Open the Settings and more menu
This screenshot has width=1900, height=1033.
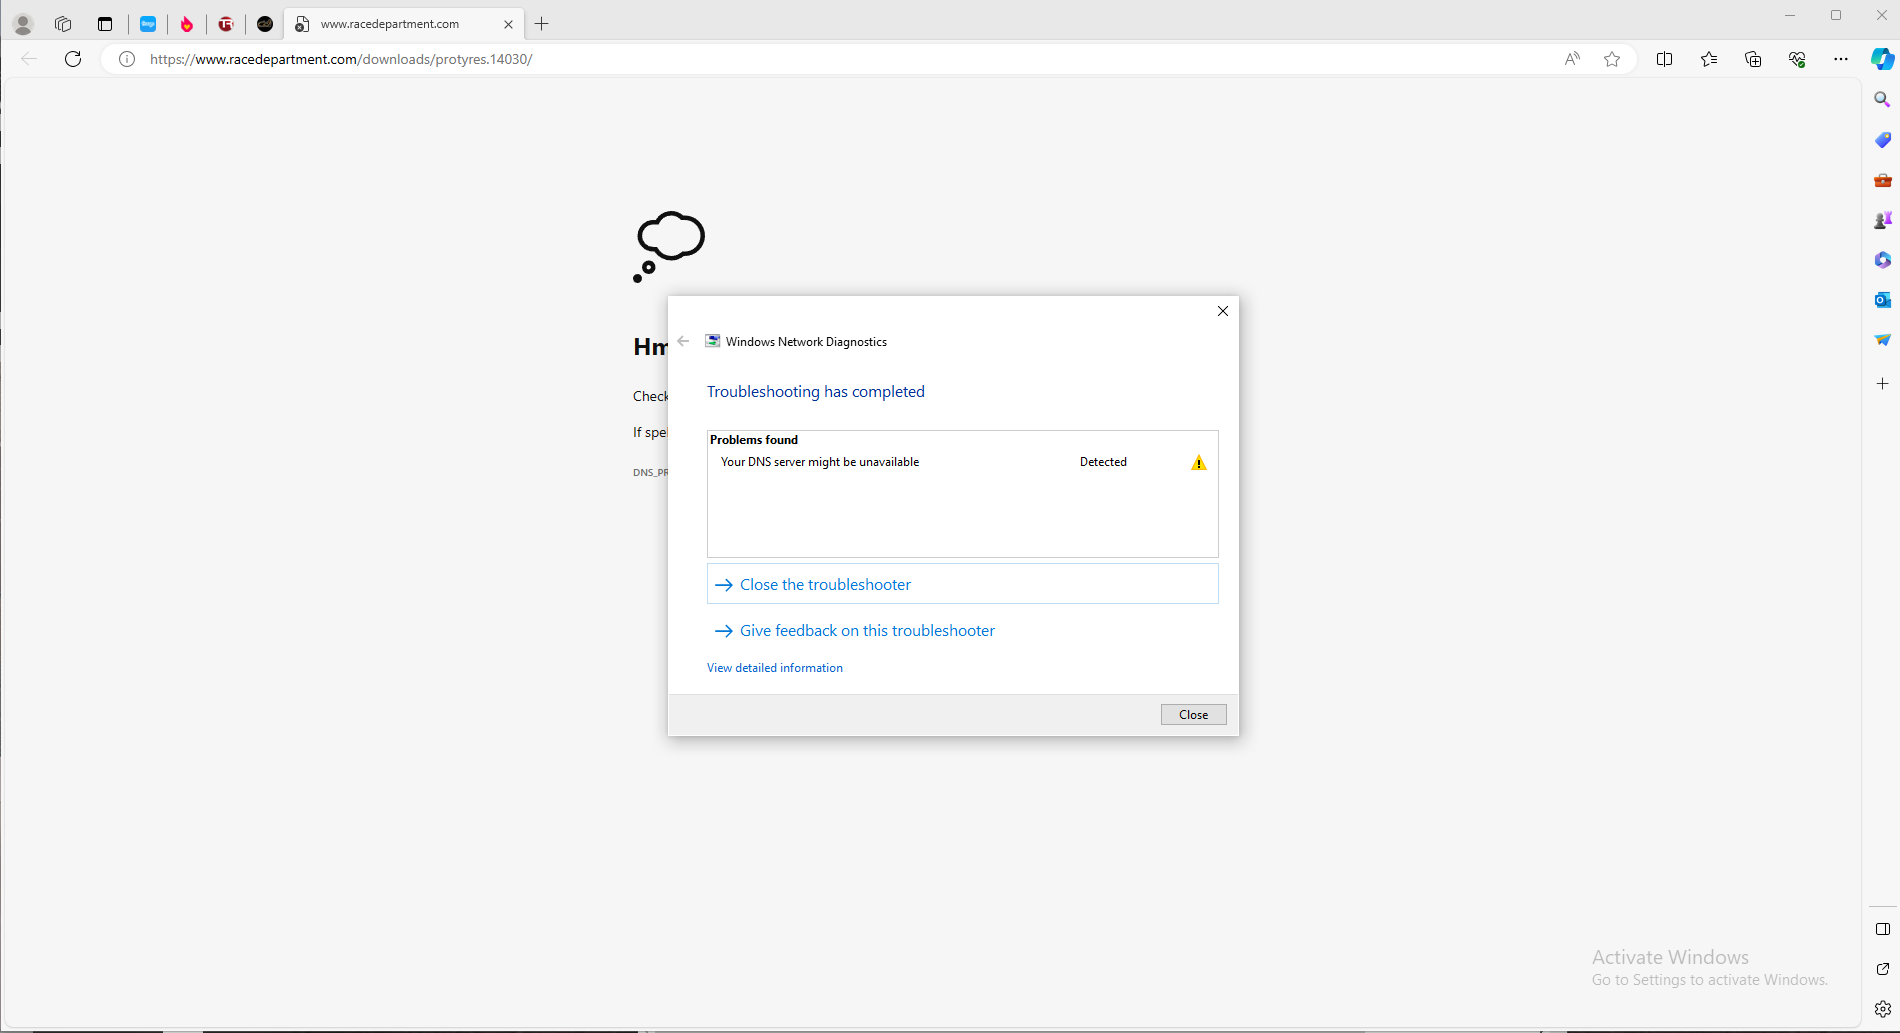pos(1841,59)
